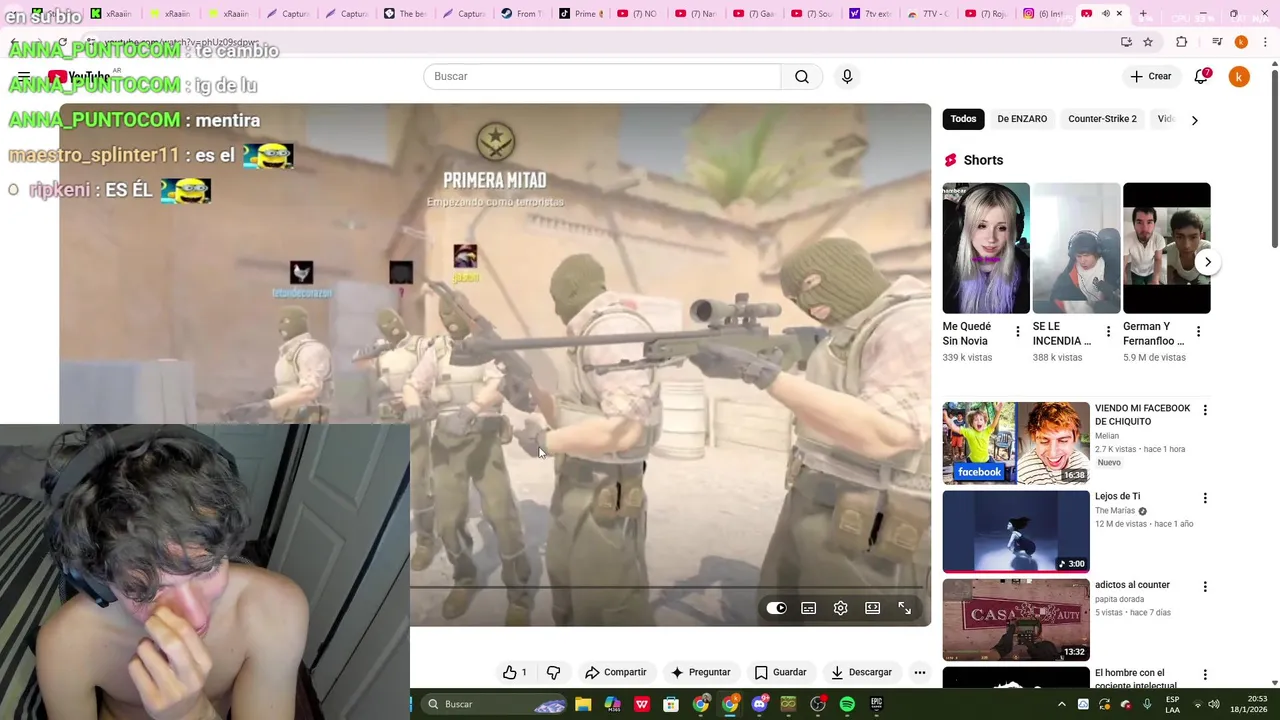This screenshot has width=1280, height=720.
Task: Click the Compartir button
Action: tap(615, 672)
